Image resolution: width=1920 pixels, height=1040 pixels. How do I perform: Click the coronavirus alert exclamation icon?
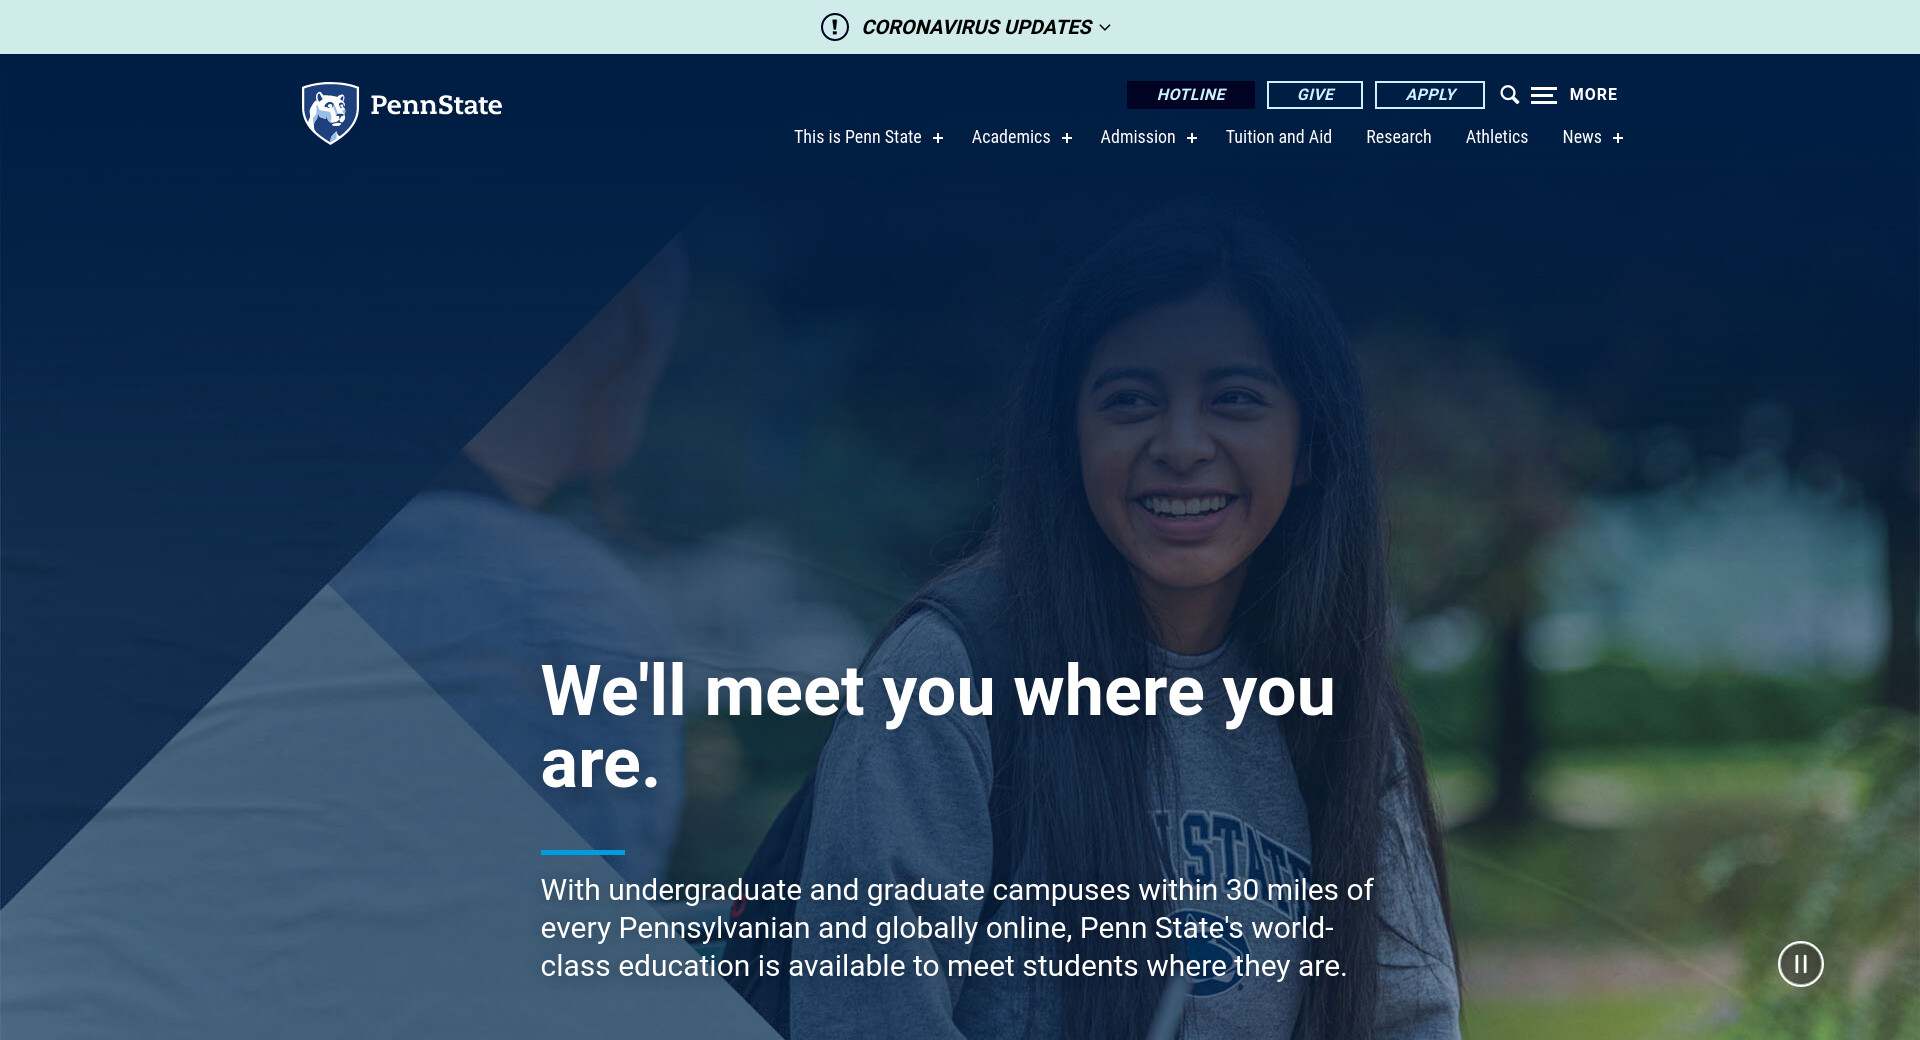pyautogui.click(x=834, y=27)
